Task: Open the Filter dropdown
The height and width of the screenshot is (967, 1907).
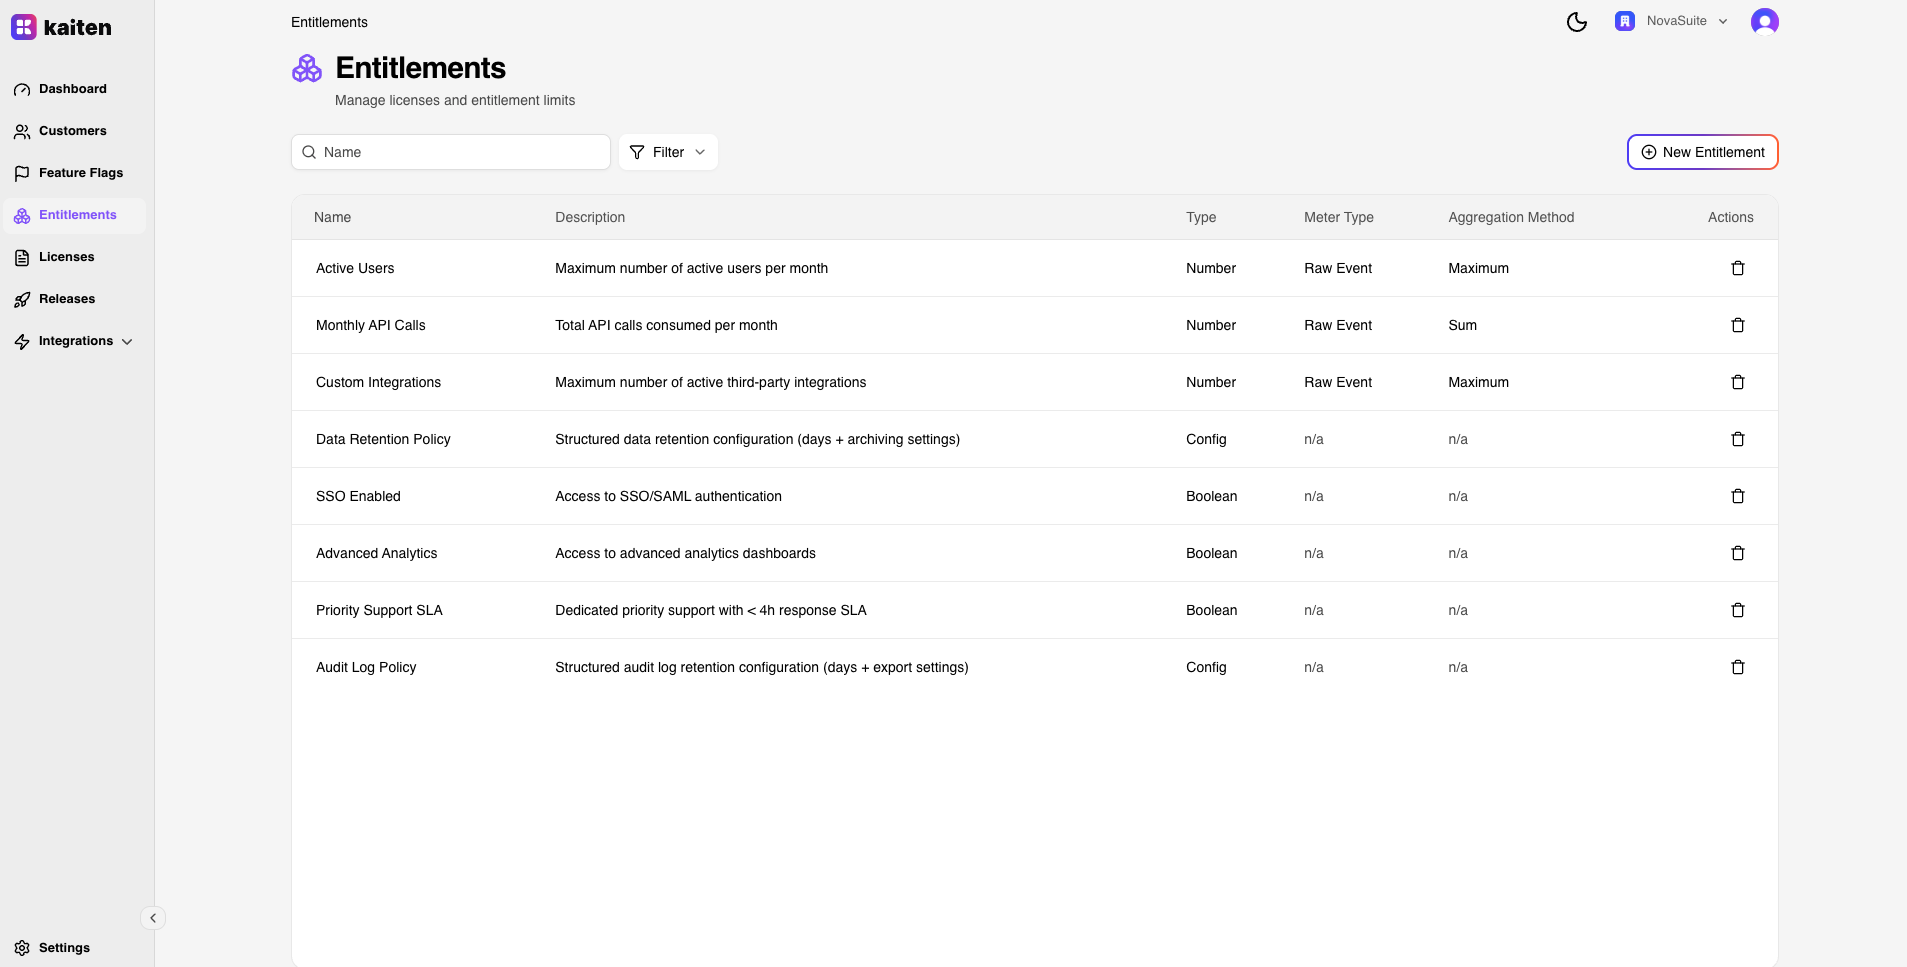Action: pyautogui.click(x=668, y=152)
